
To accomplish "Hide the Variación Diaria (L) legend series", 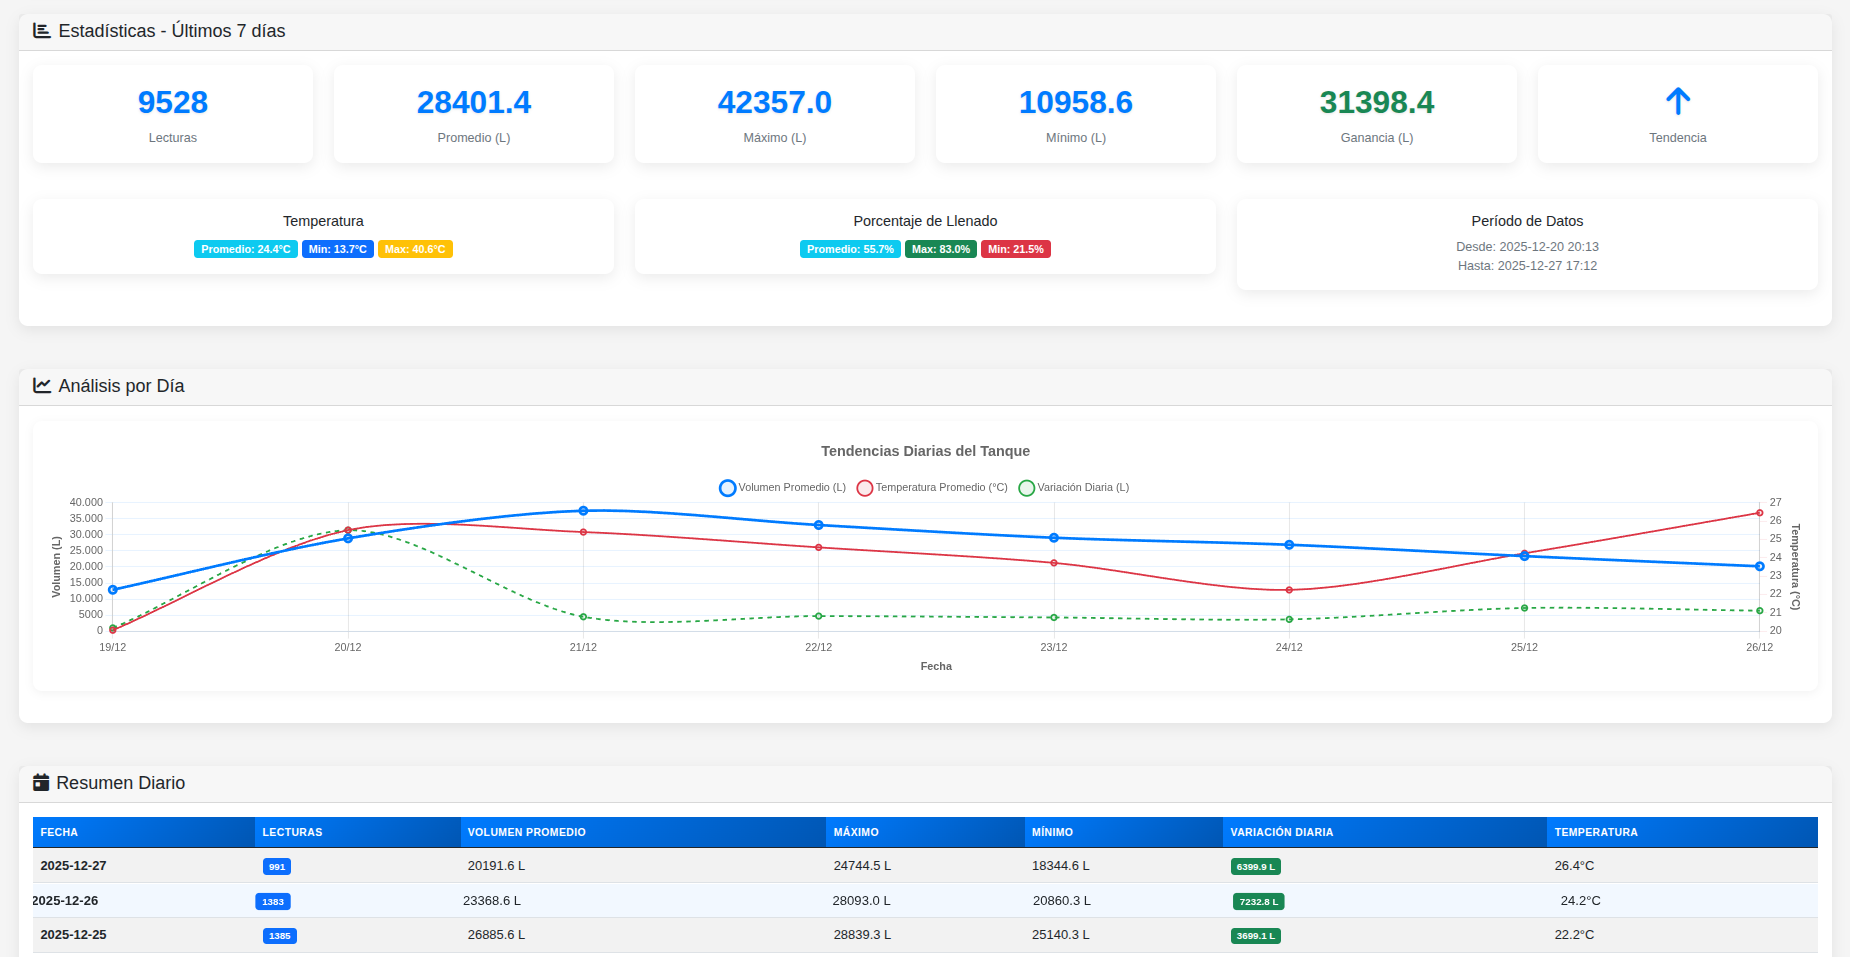I will [x=1073, y=488].
